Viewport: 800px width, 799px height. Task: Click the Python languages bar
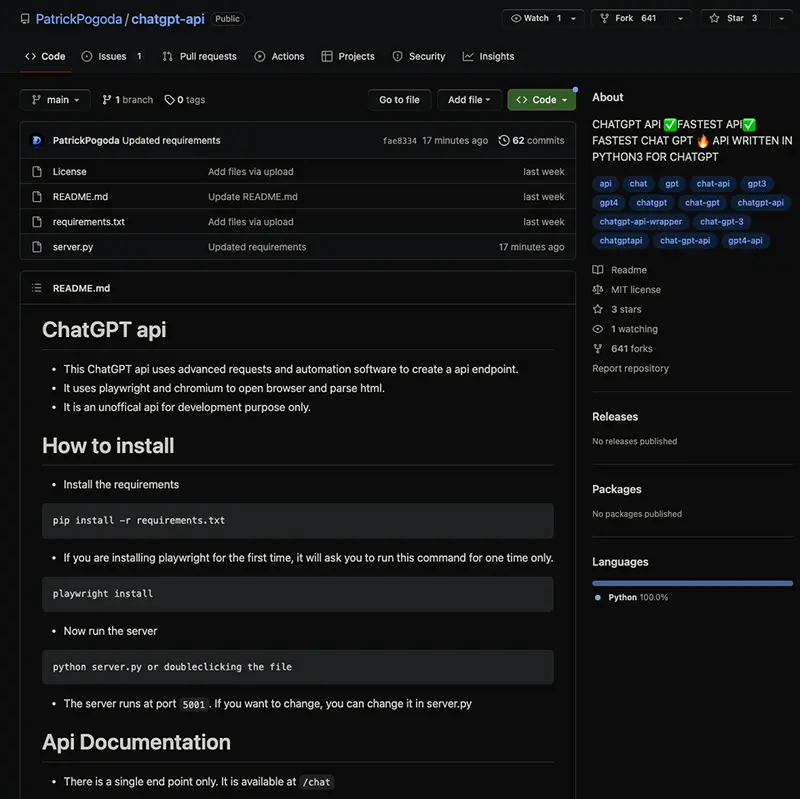(692, 583)
